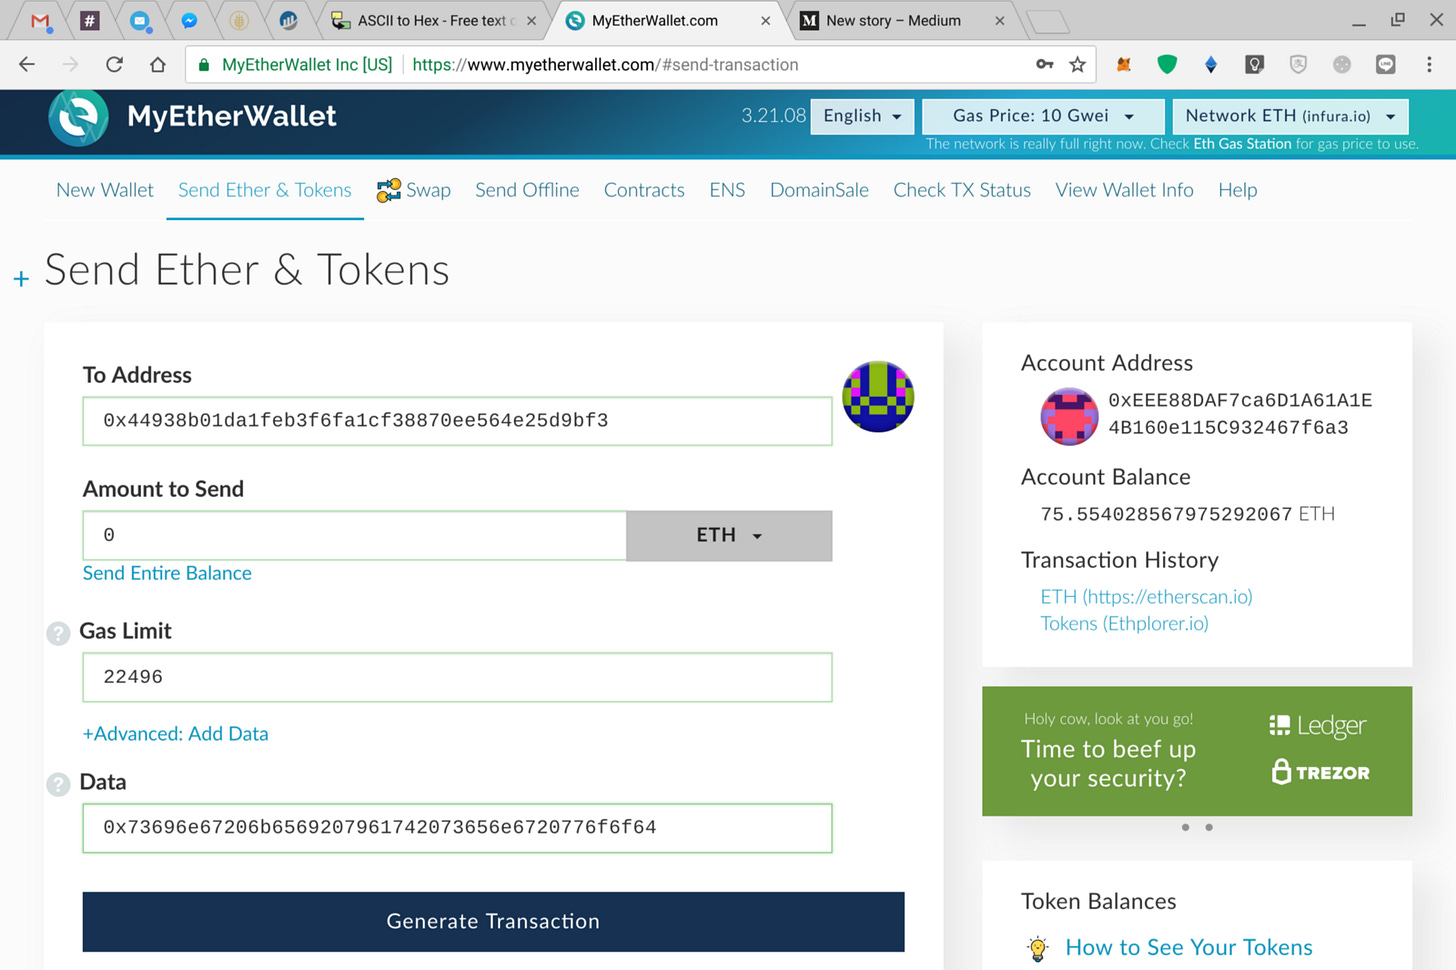Open the DomainSale tab

pyautogui.click(x=819, y=190)
